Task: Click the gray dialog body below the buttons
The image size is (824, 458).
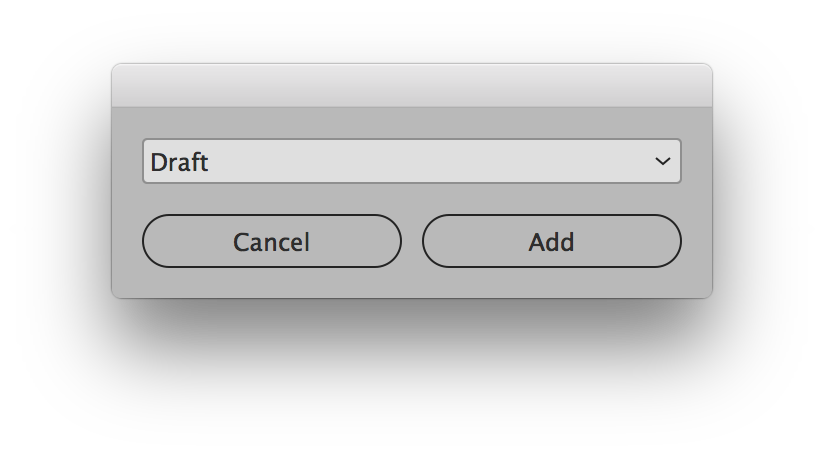Action: (411, 283)
